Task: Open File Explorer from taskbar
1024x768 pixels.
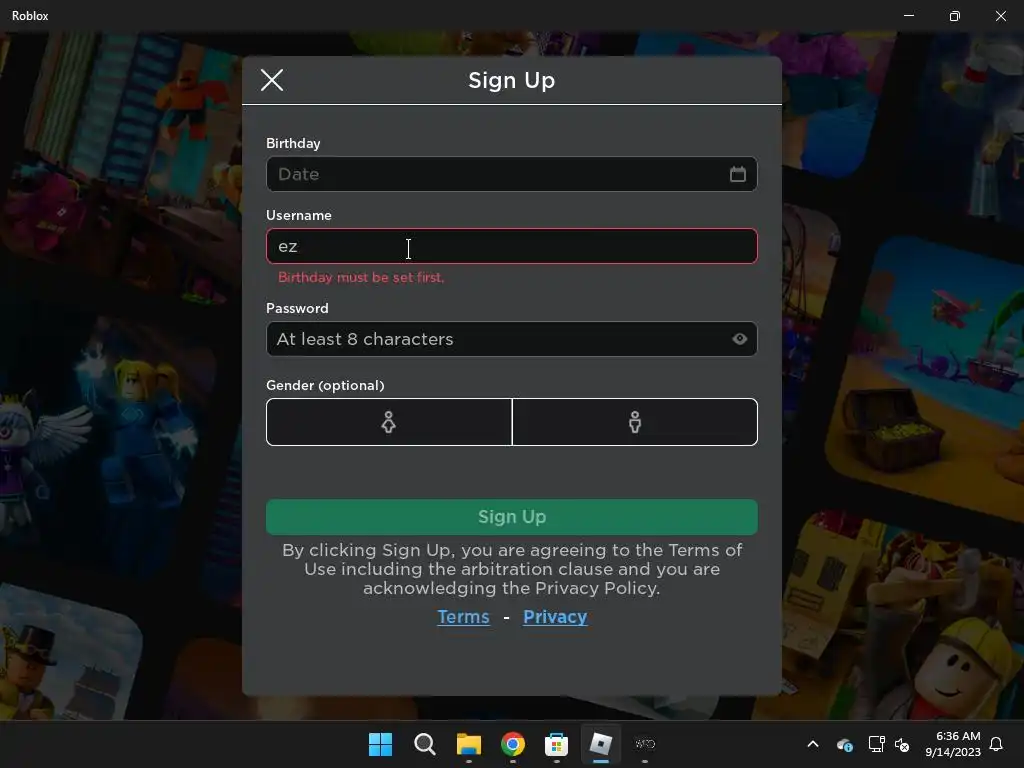Action: pyautogui.click(x=468, y=744)
